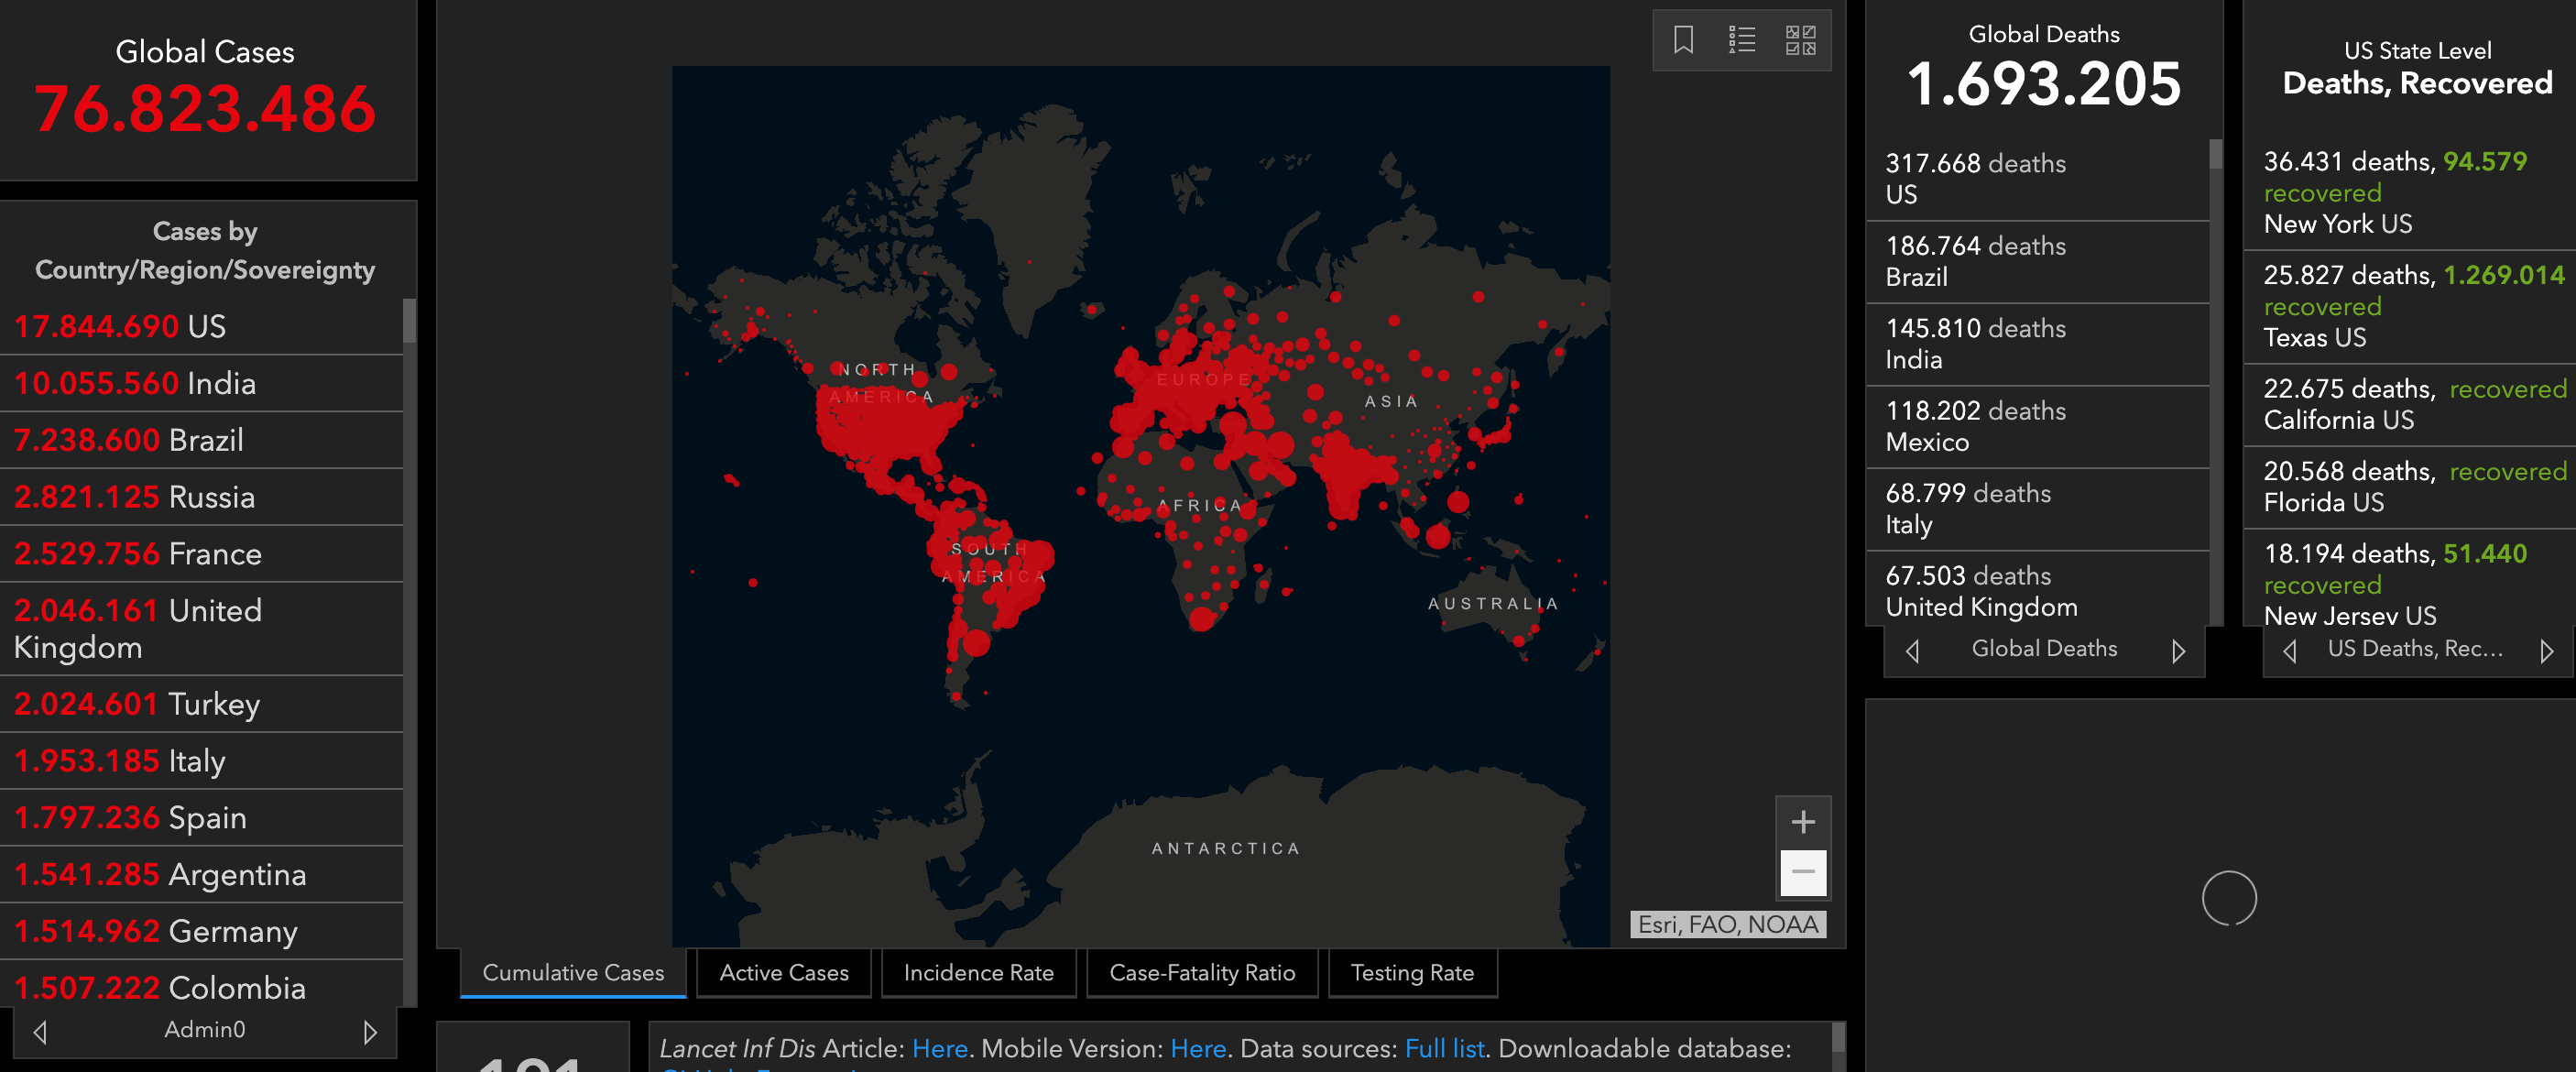Screen dimensions: 2576x1072
Task: Go to previous Admin0 list page
Action: pos(40,1031)
